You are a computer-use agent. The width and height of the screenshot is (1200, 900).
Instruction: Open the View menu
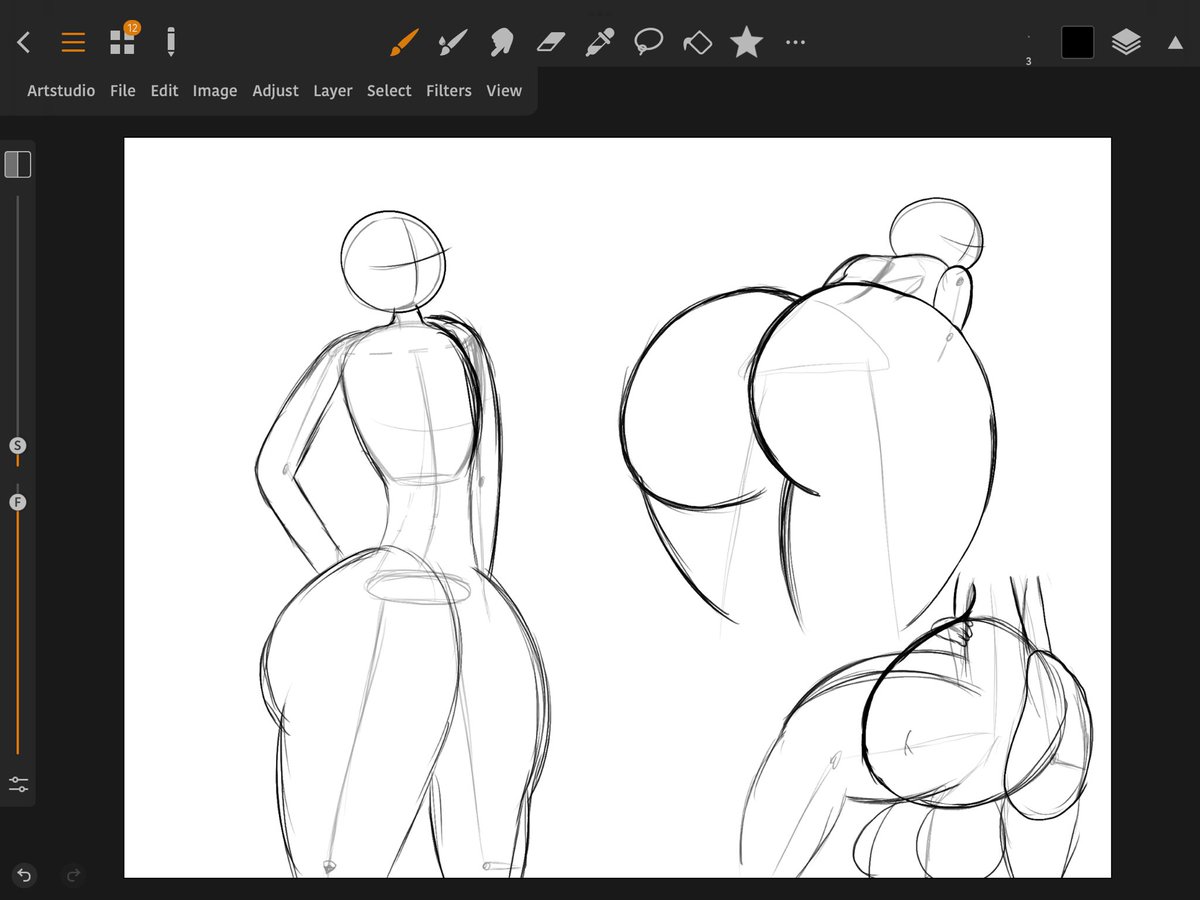[504, 91]
